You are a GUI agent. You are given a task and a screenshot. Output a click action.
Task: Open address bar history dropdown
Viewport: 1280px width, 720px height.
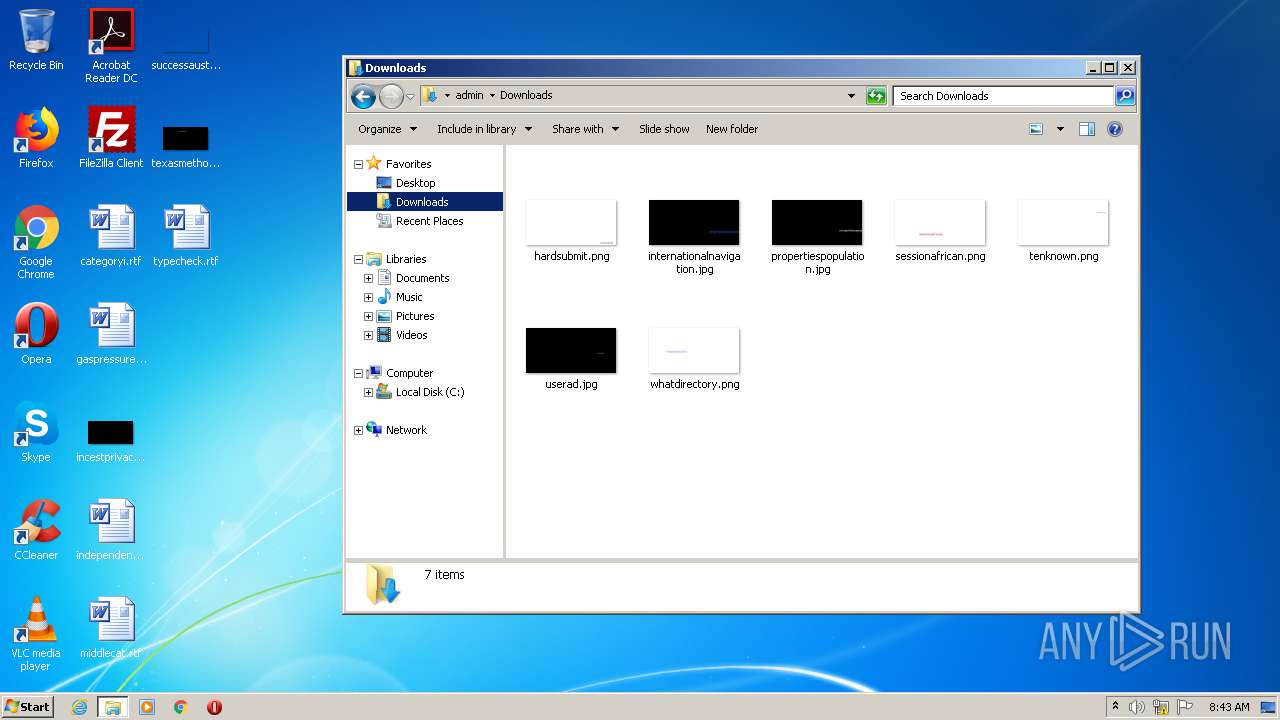pyautogui.click(x=851, y=96)
